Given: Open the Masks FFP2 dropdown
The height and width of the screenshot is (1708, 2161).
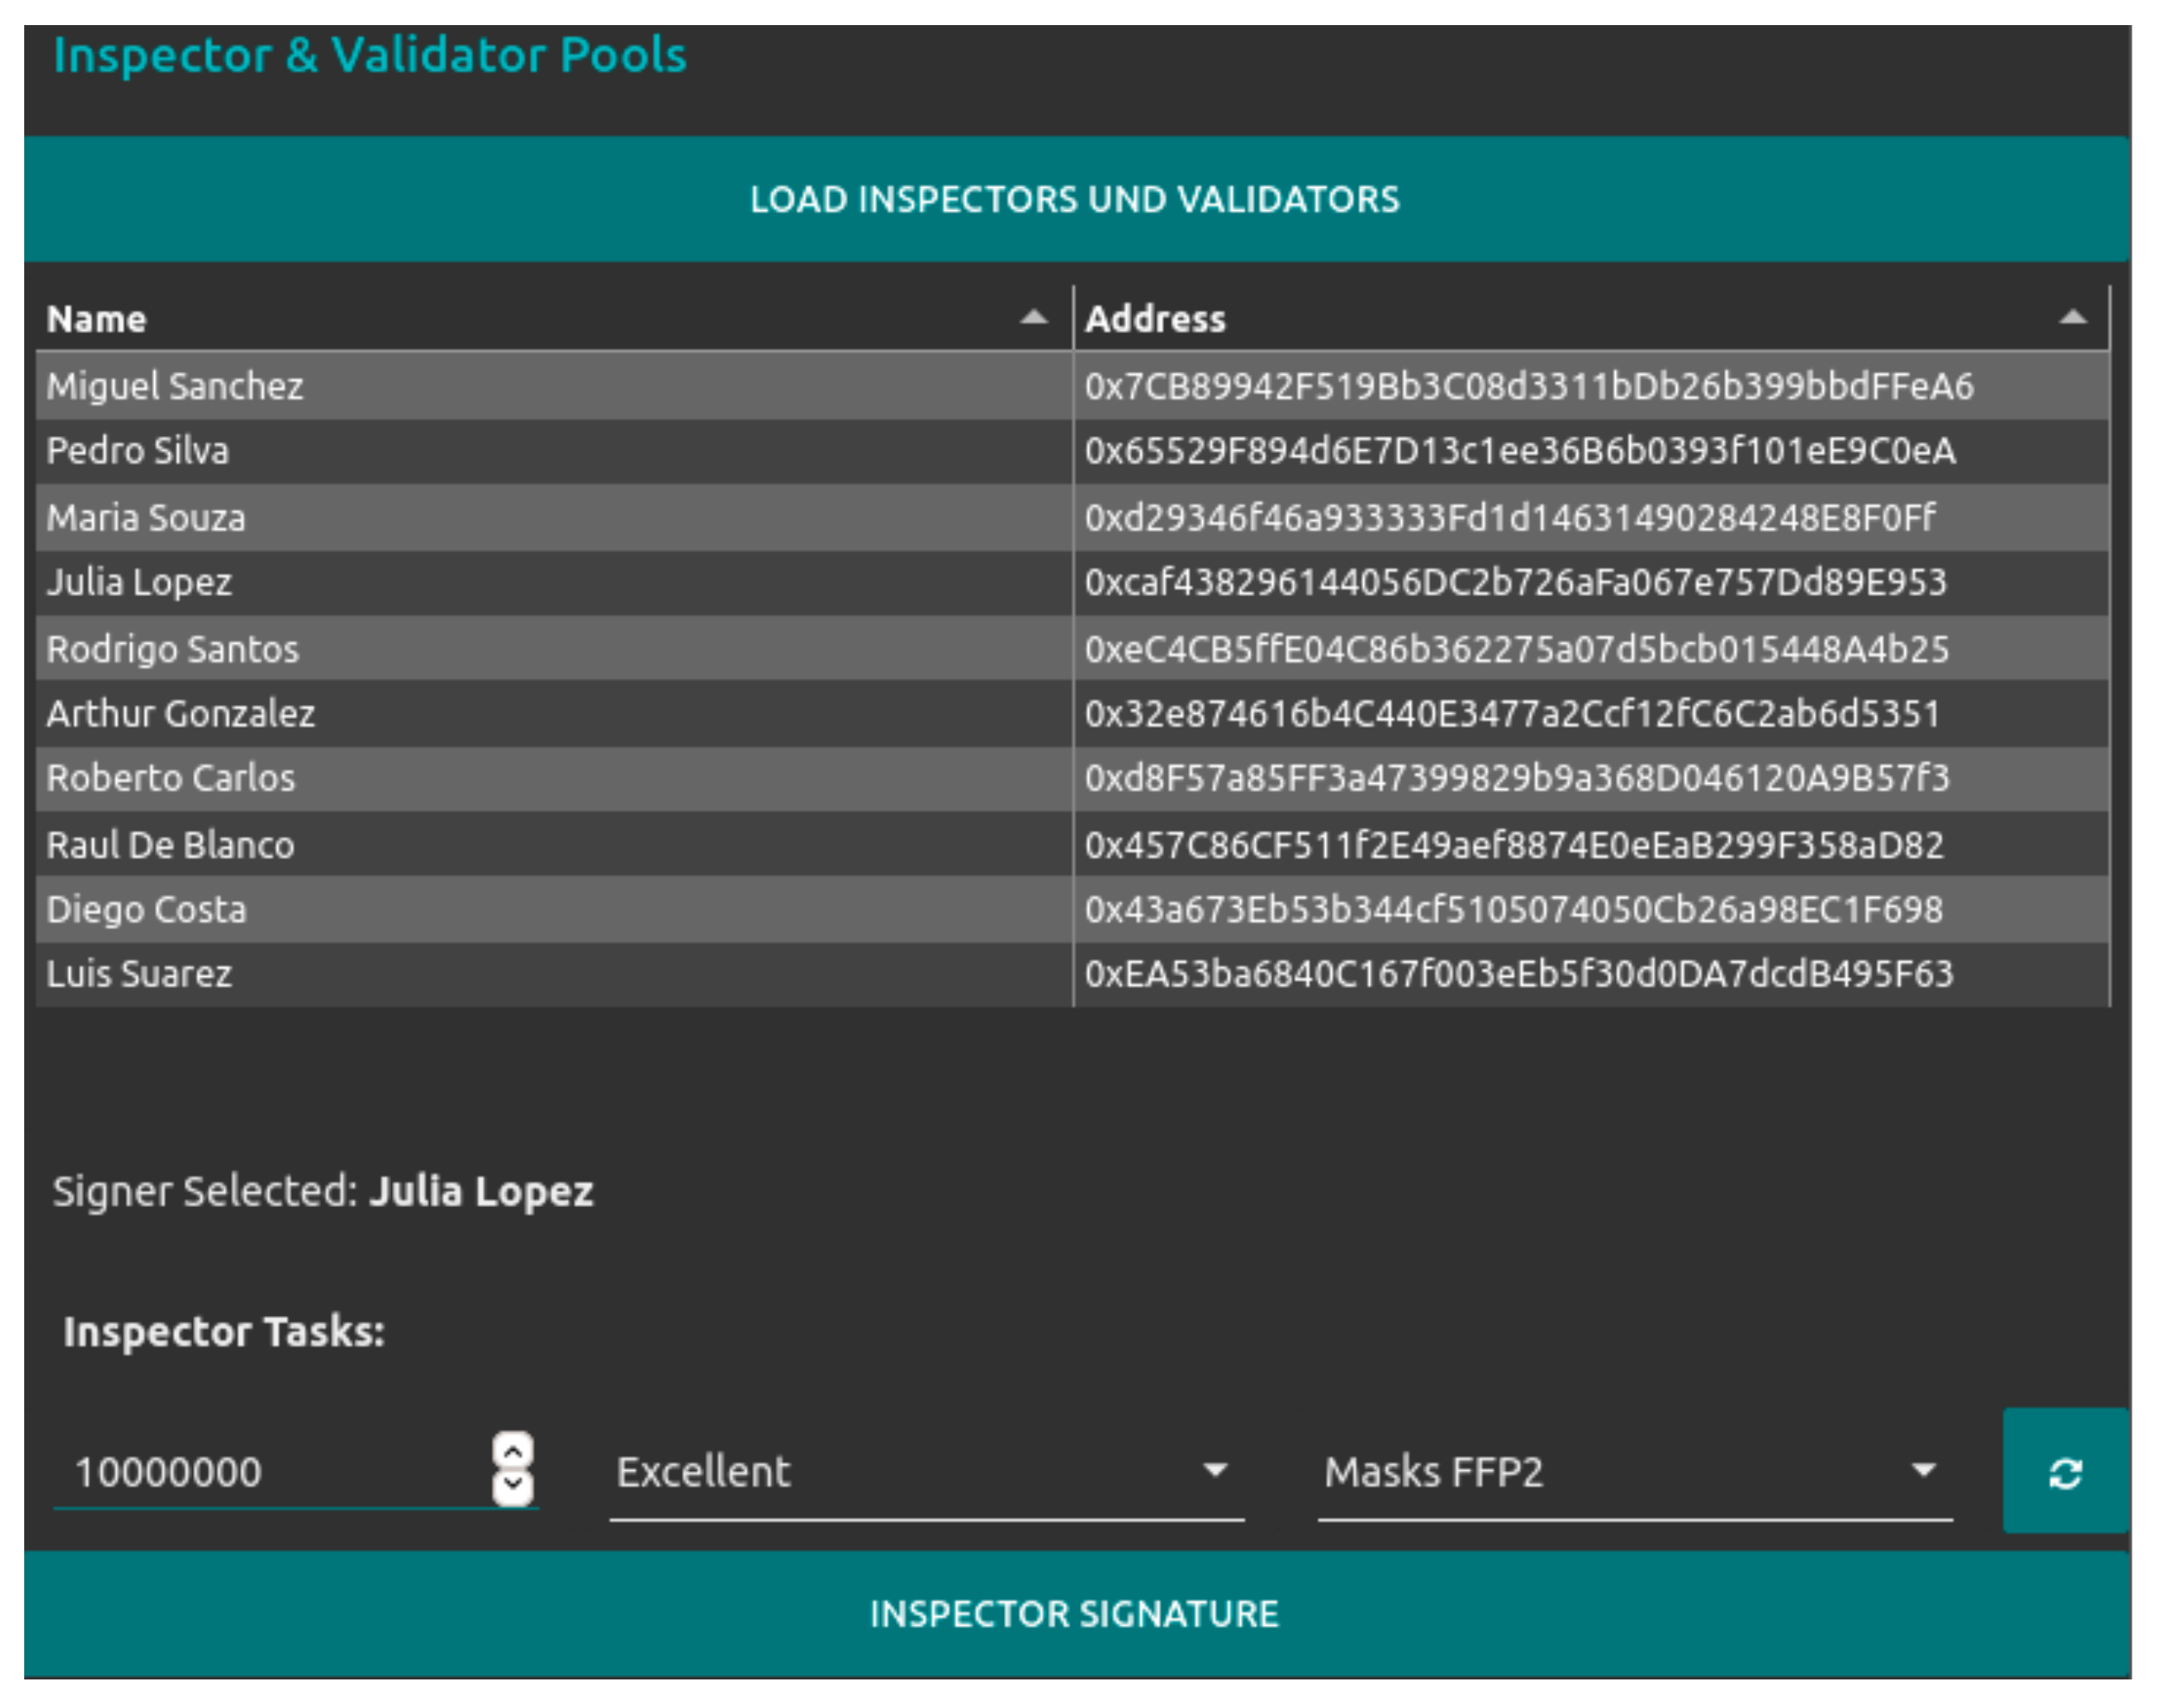Looking at the screenshot, I should (1633, 1472).
